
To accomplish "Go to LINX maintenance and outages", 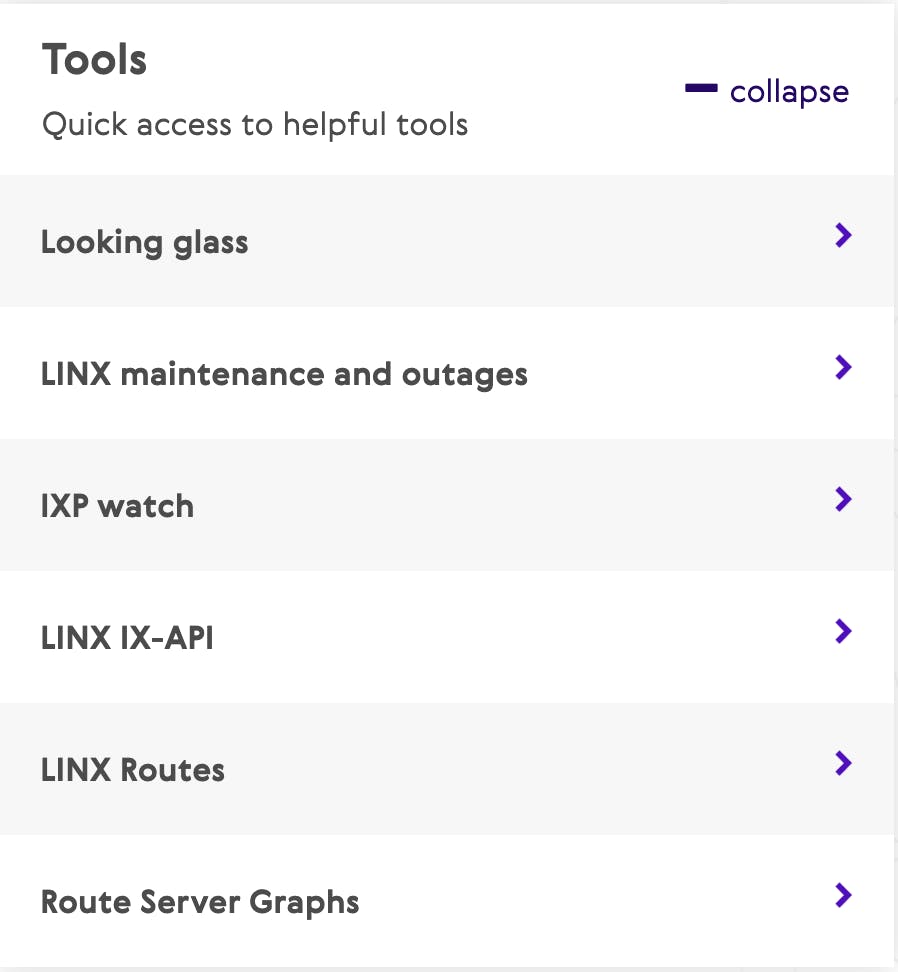I will click(284, 374).
